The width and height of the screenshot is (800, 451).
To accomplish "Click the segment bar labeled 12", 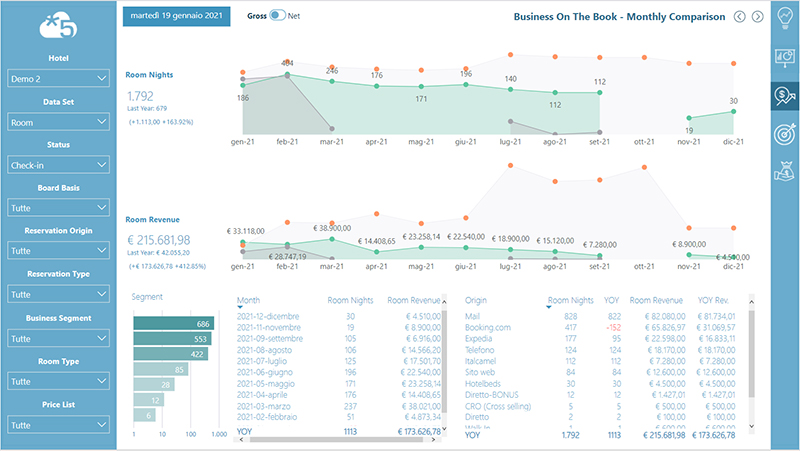I will point(148,399).
